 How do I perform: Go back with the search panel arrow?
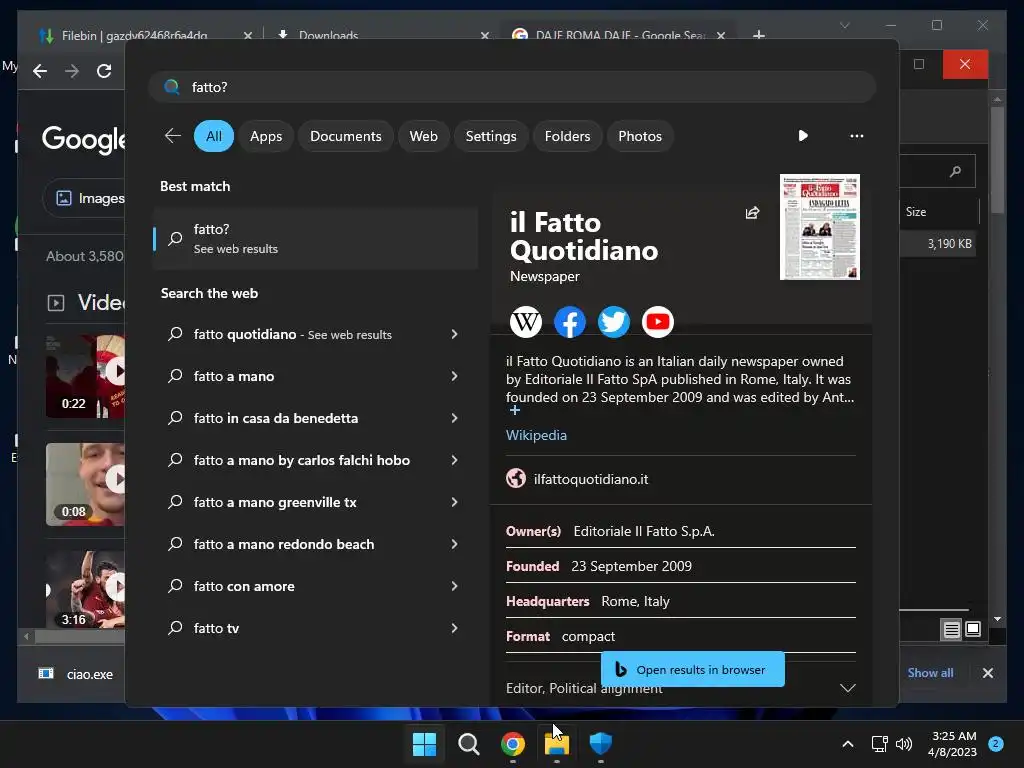coord(172,136)
